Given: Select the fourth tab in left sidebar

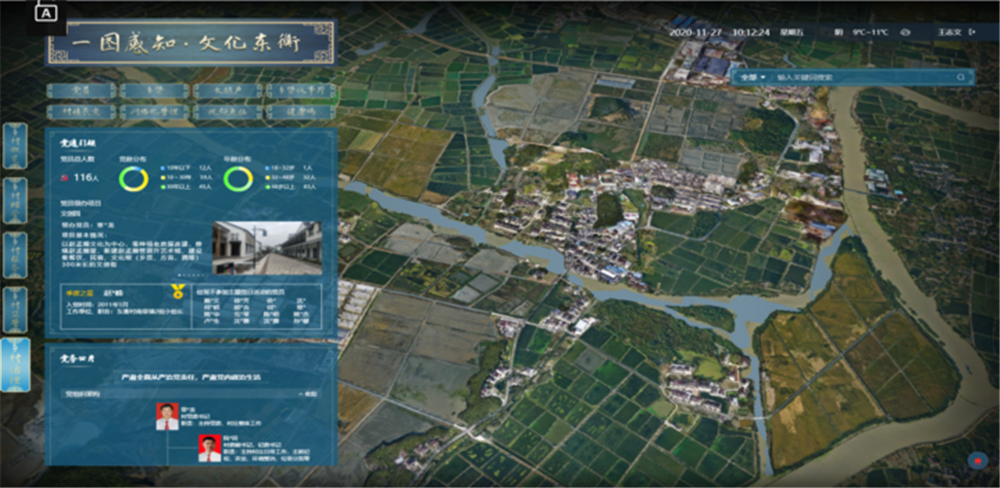Looking at the screenshot, I should click(x=15, y=310).
